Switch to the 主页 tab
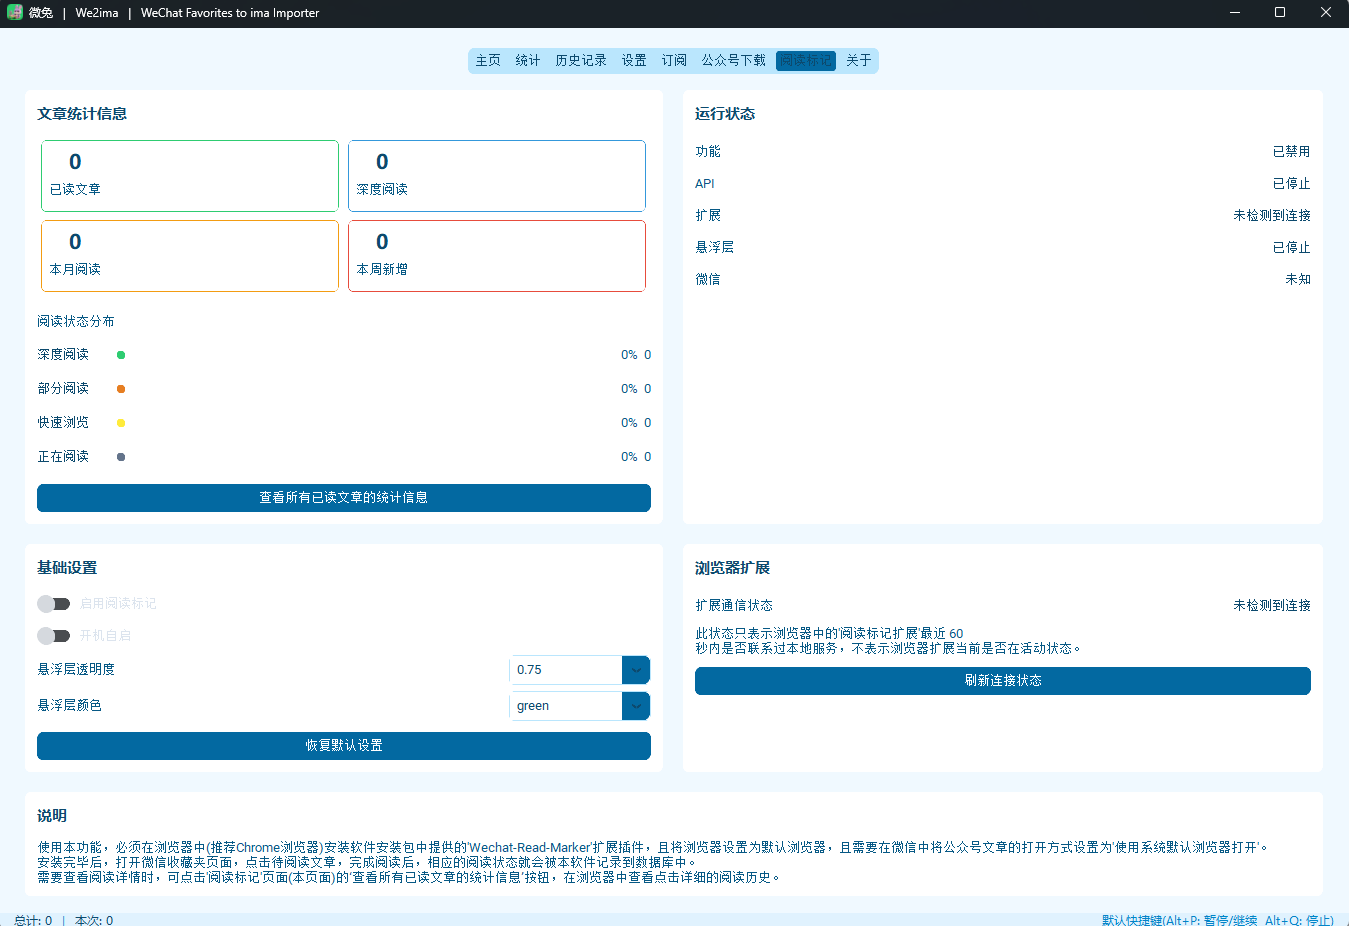The image size is (1349, 926). click(488, 61)
